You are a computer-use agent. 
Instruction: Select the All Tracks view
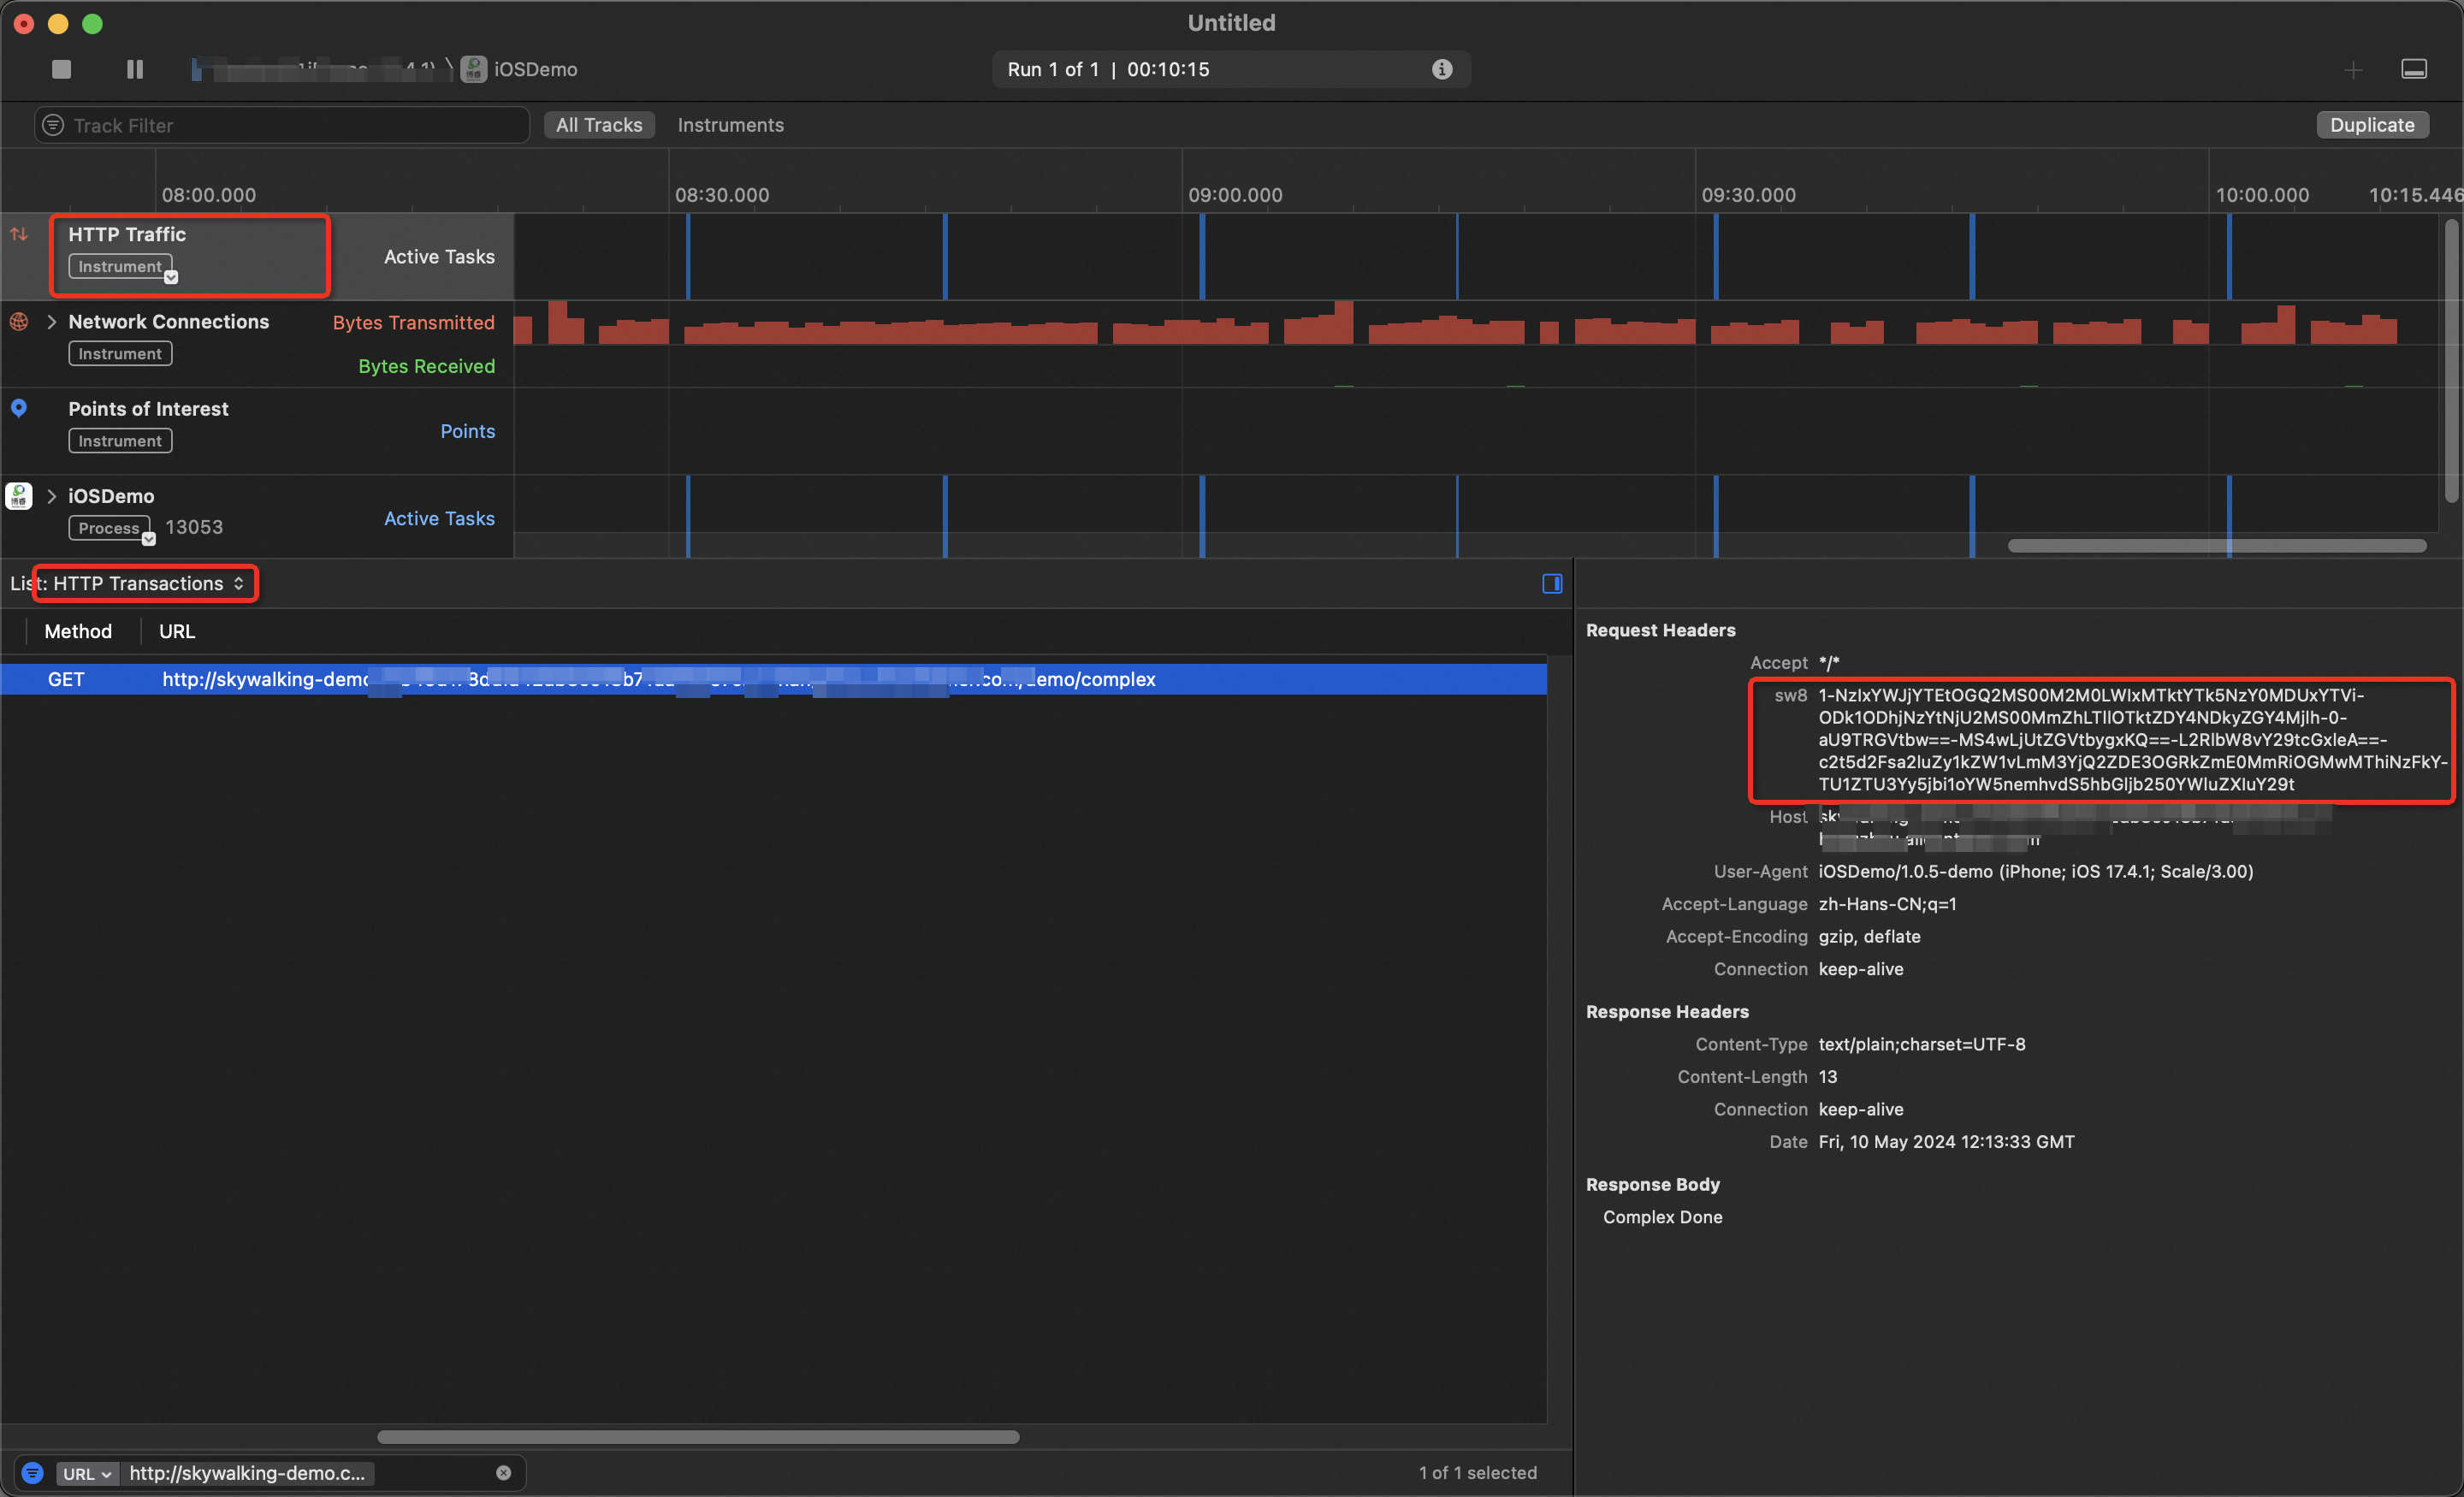click(598, 124)
